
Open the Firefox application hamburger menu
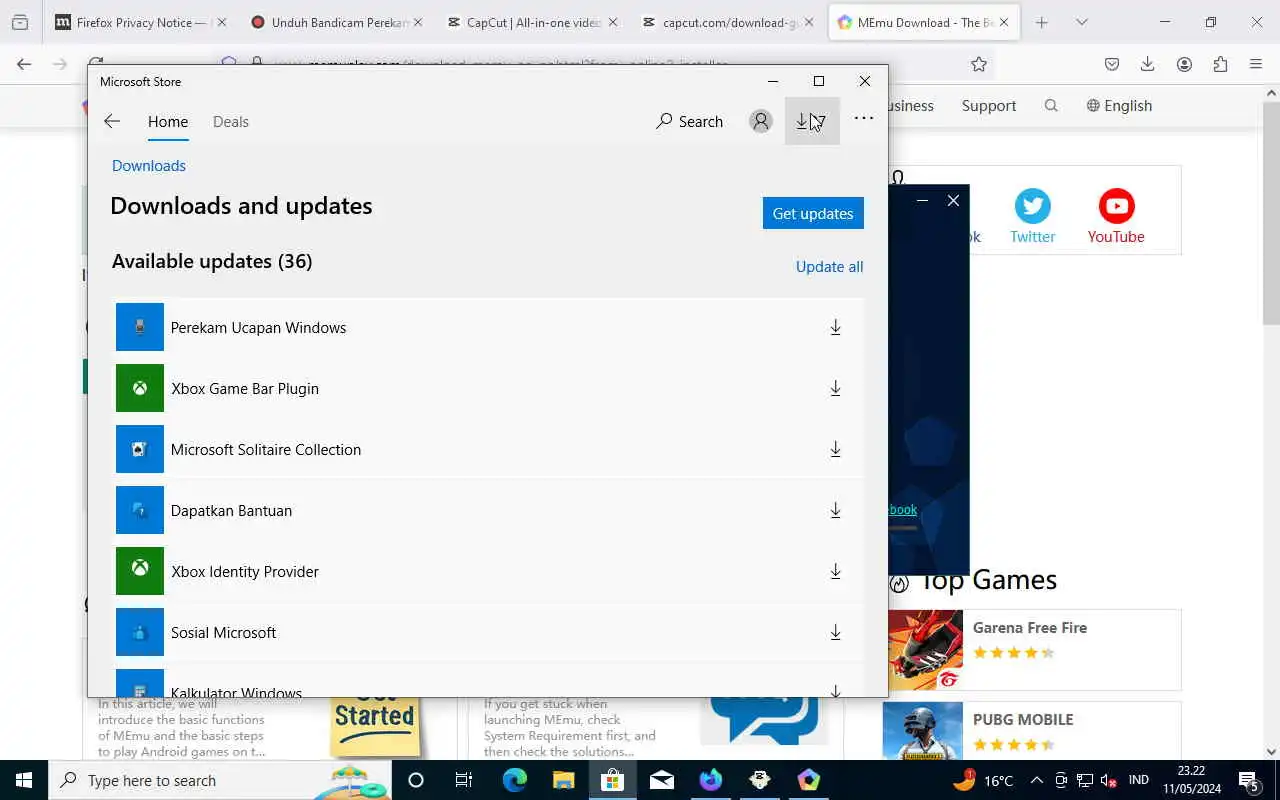(x=1256, y=64)
